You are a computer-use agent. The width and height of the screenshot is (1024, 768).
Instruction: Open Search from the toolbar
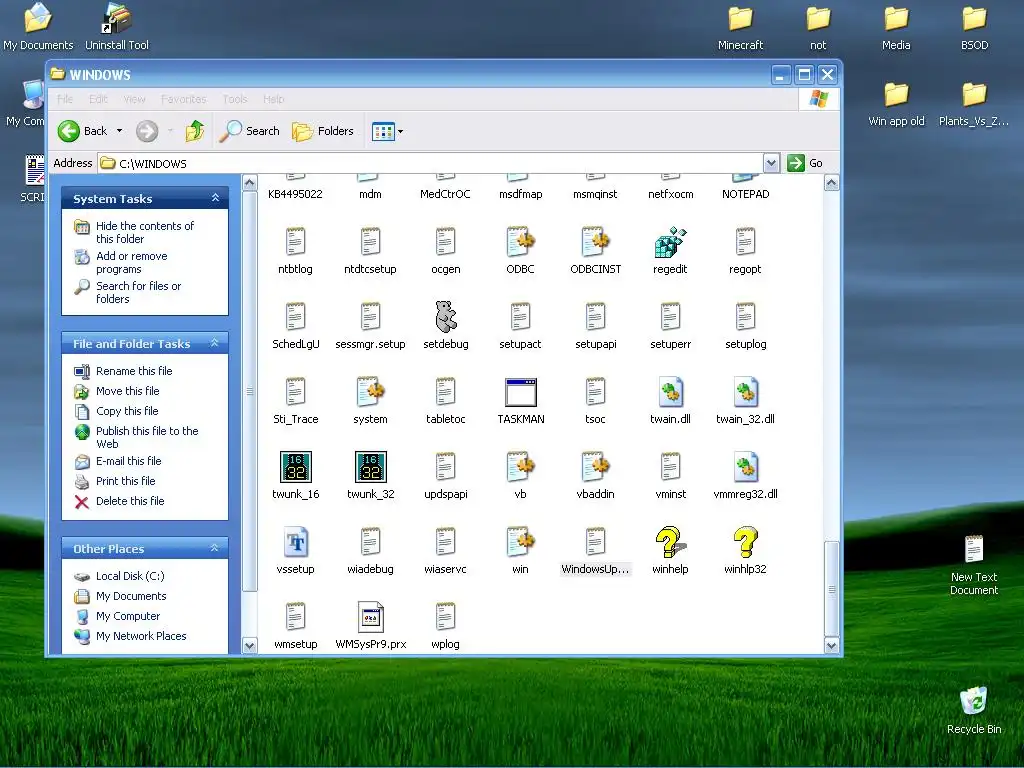click(x=249, y=131)
